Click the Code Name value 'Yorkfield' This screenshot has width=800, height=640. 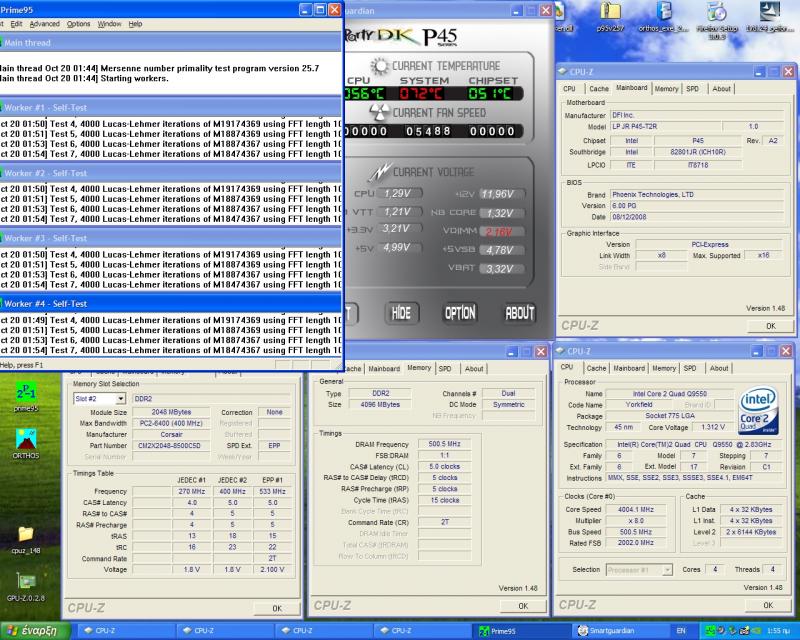click(639, 405)
